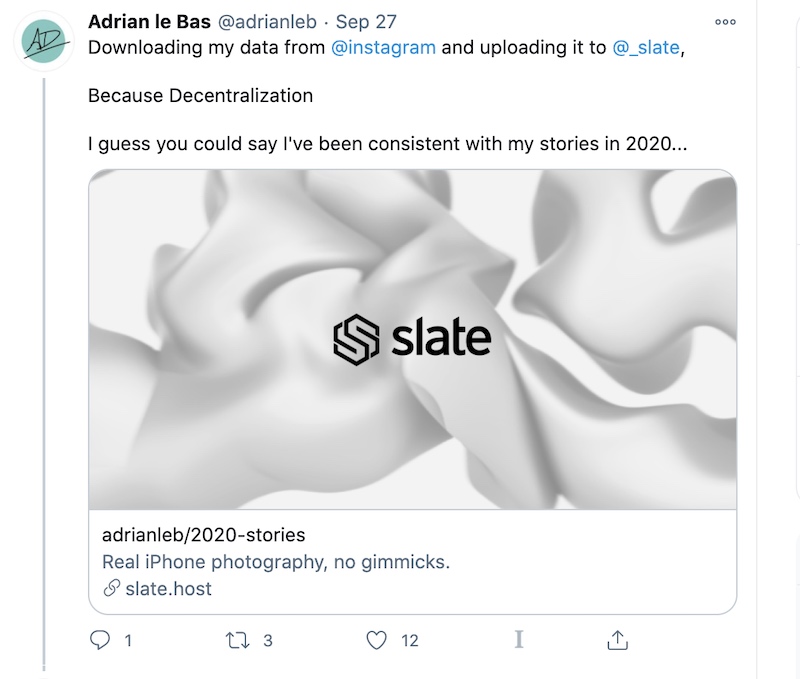
Task: Click the like count showing 12
Action: click(x=410, y=639)
